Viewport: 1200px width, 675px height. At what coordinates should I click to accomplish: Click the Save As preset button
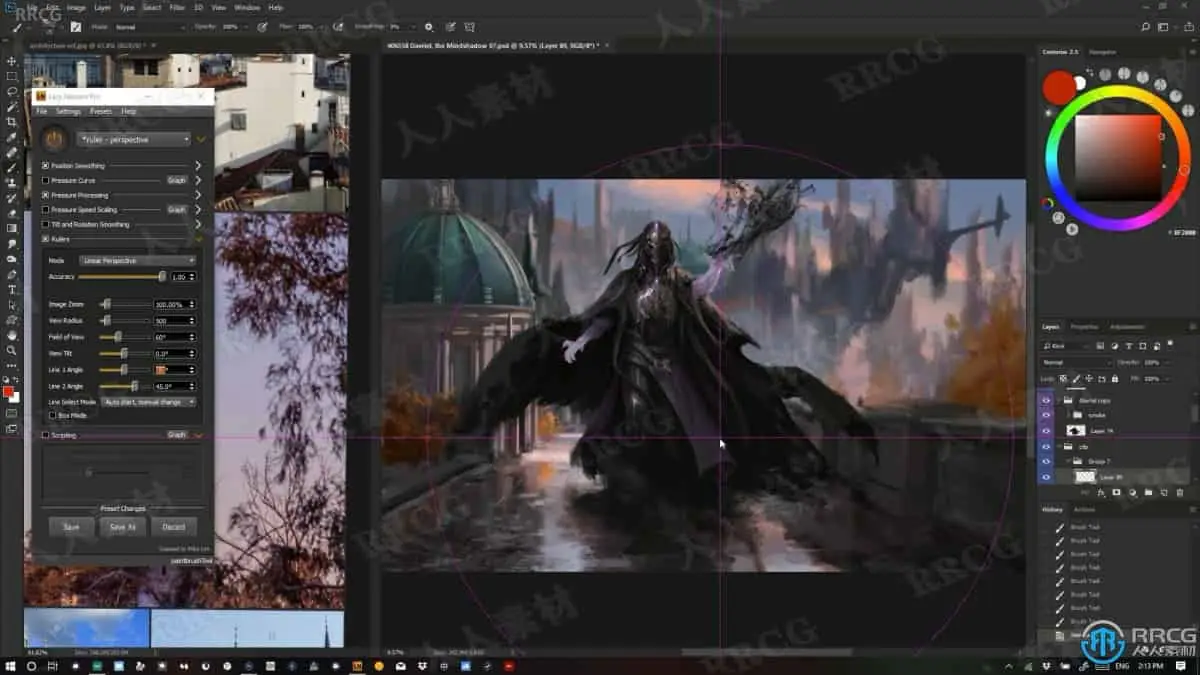[x=122, y=526]
